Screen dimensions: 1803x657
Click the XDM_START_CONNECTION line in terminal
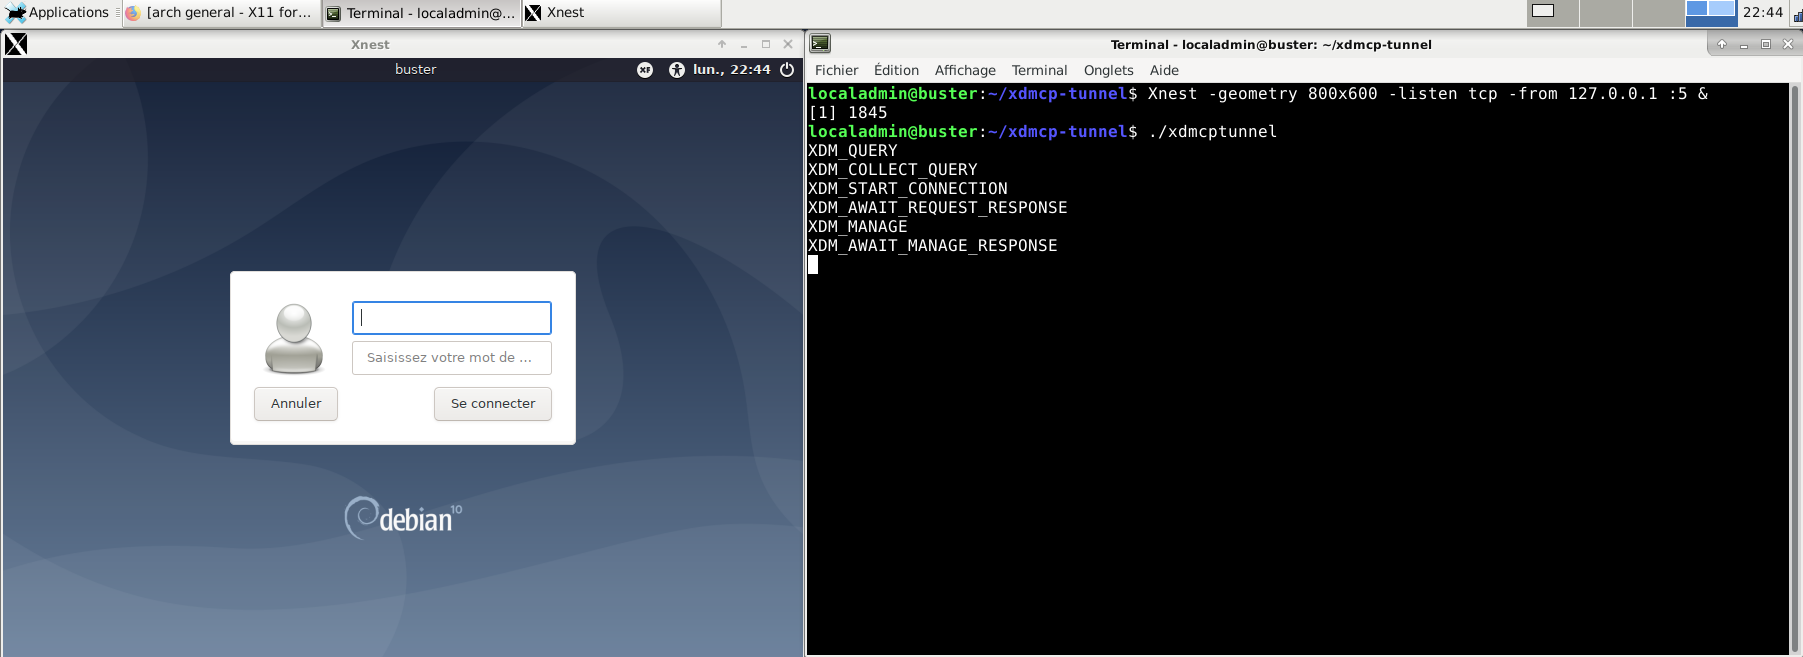[908, 189]
